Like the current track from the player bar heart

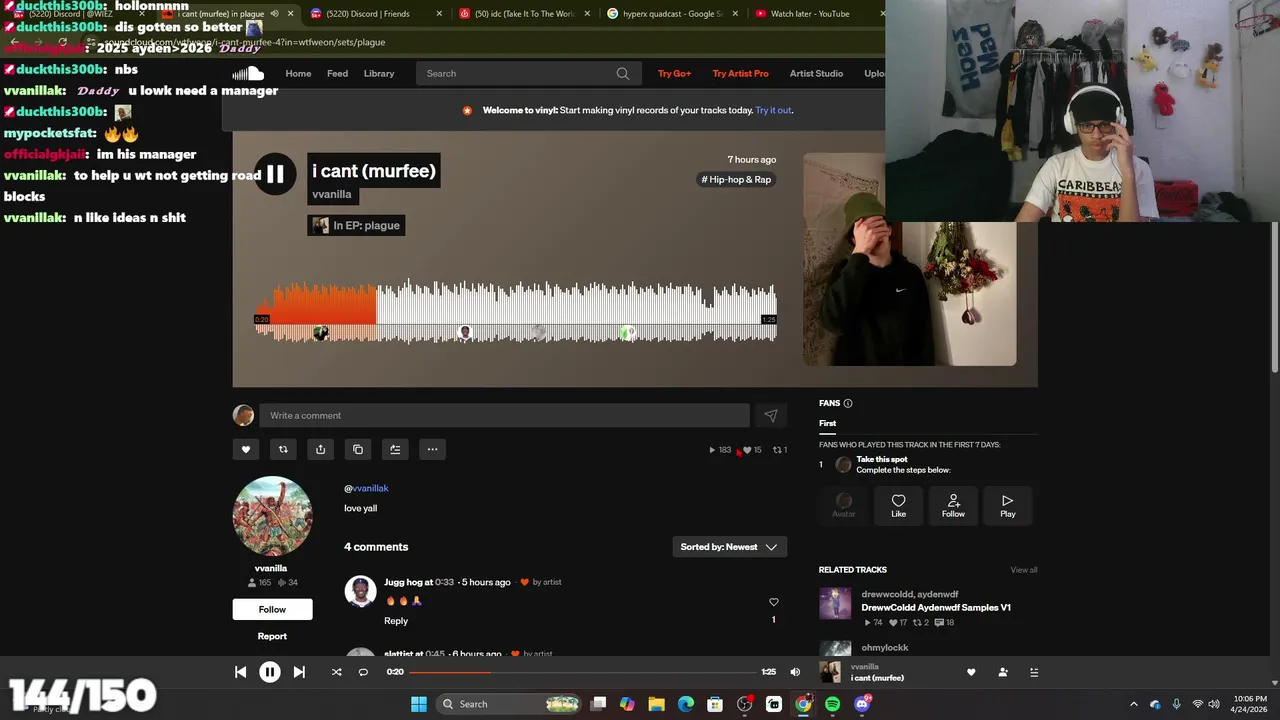coord(971,672)
